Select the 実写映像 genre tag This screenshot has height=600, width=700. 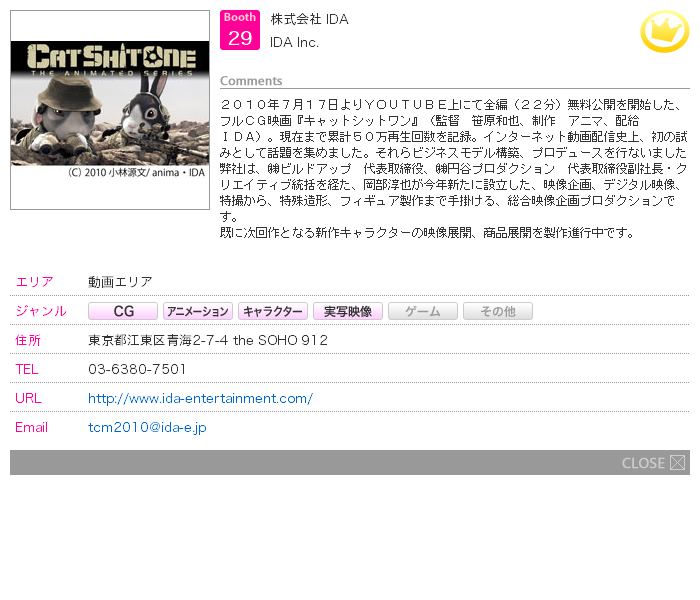[x=348, y=312]
